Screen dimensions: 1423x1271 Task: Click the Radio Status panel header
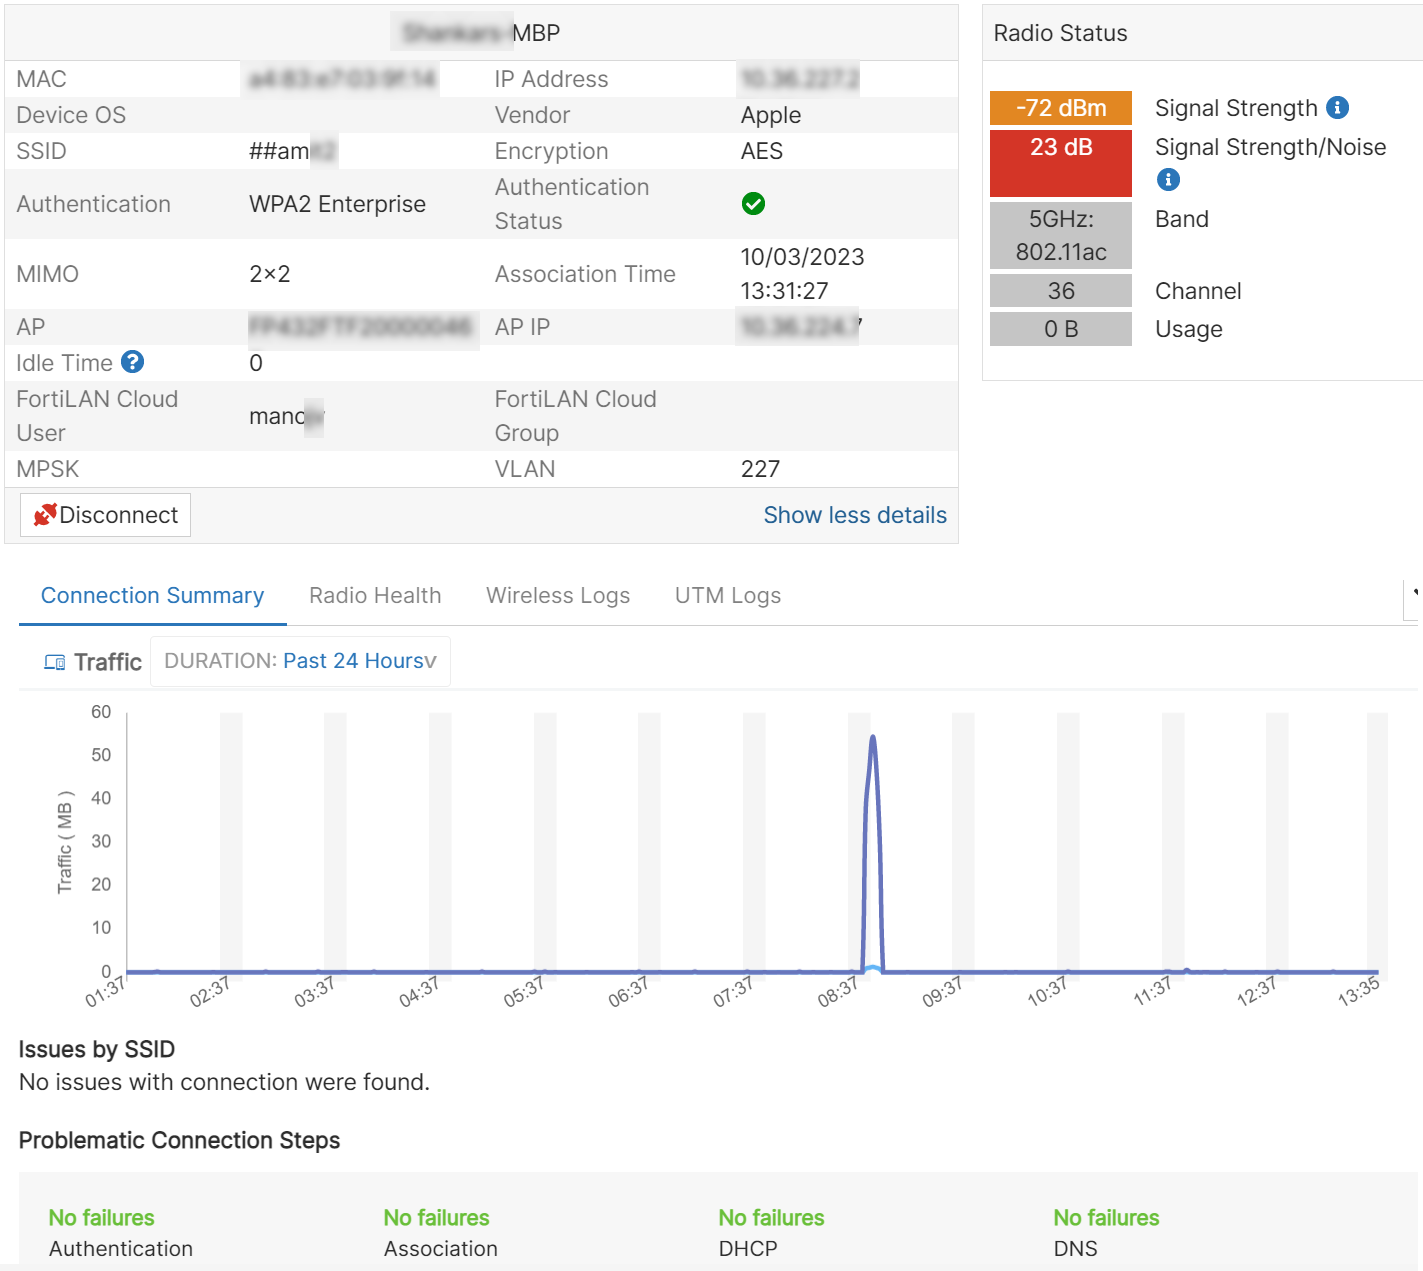click(1203, 33)
